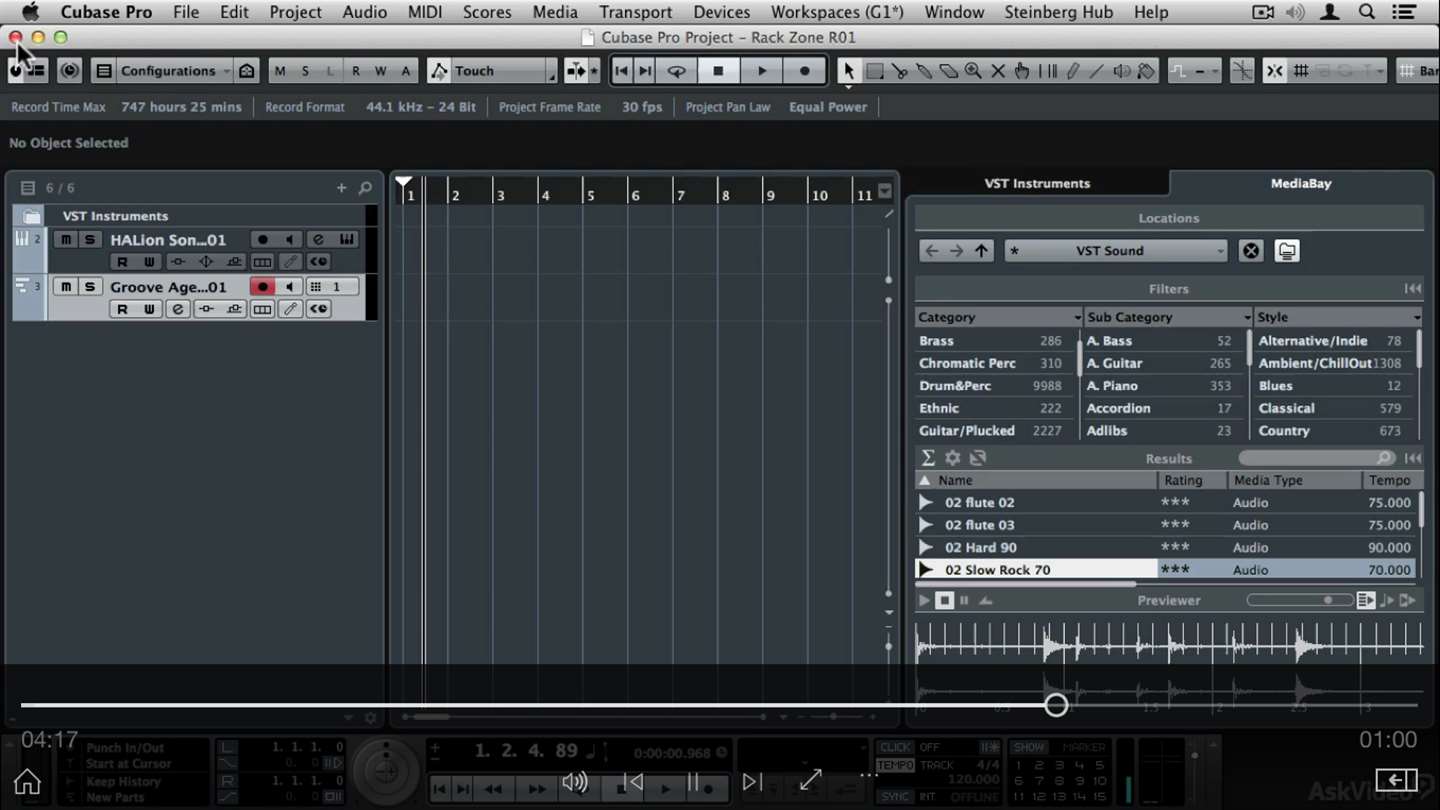The image size is (1440, 810).
Task: Open the Transport menu
Action: point(636,12)
